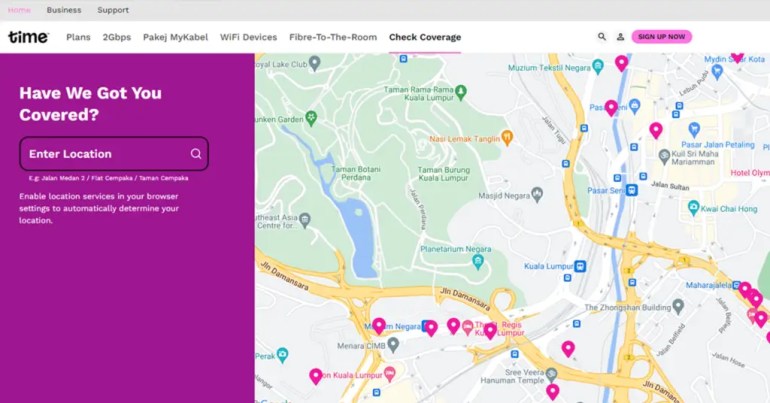
Task: Click the Sunken Garden flower marker
Action: (311, 118)
